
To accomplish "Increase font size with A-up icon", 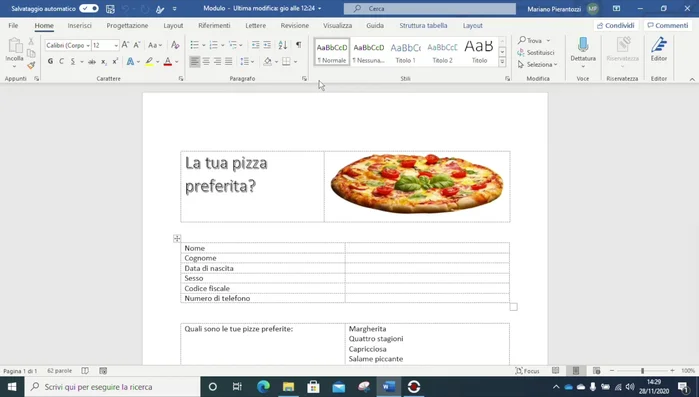I will point(125,45).
